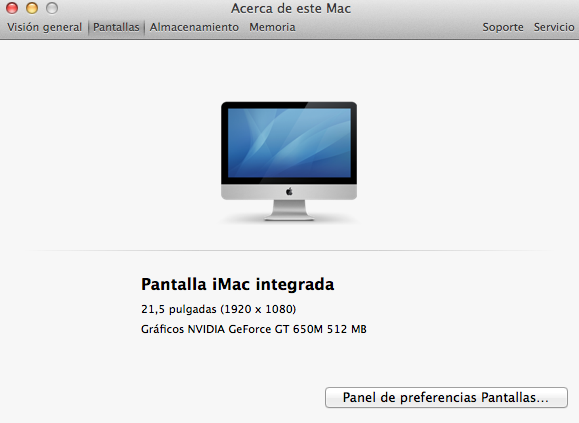Screen dimensions: 579x423
Task: Click the gray zoom window button
Action: 52,8
